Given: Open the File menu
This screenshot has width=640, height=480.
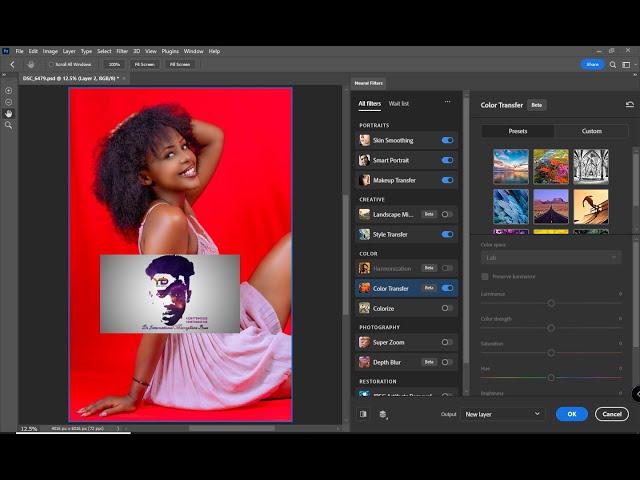Looking at the screenshot, I should click(19, 51).
